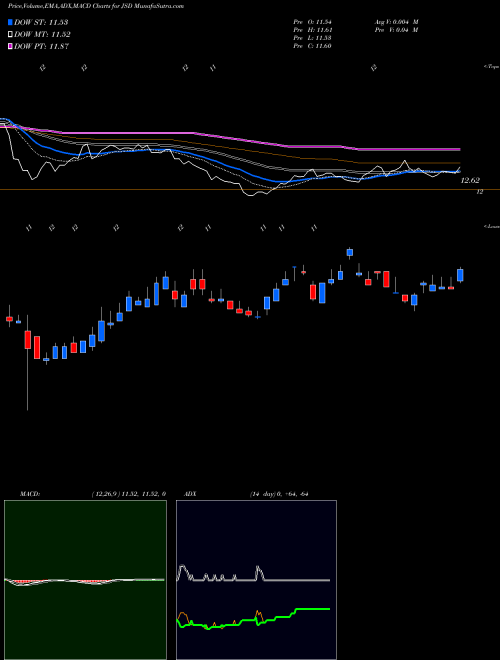The height and width of the screenshot is (660, 500).
Task: Click the ADX (14 day) values text
Action: (x=279, y=494)
